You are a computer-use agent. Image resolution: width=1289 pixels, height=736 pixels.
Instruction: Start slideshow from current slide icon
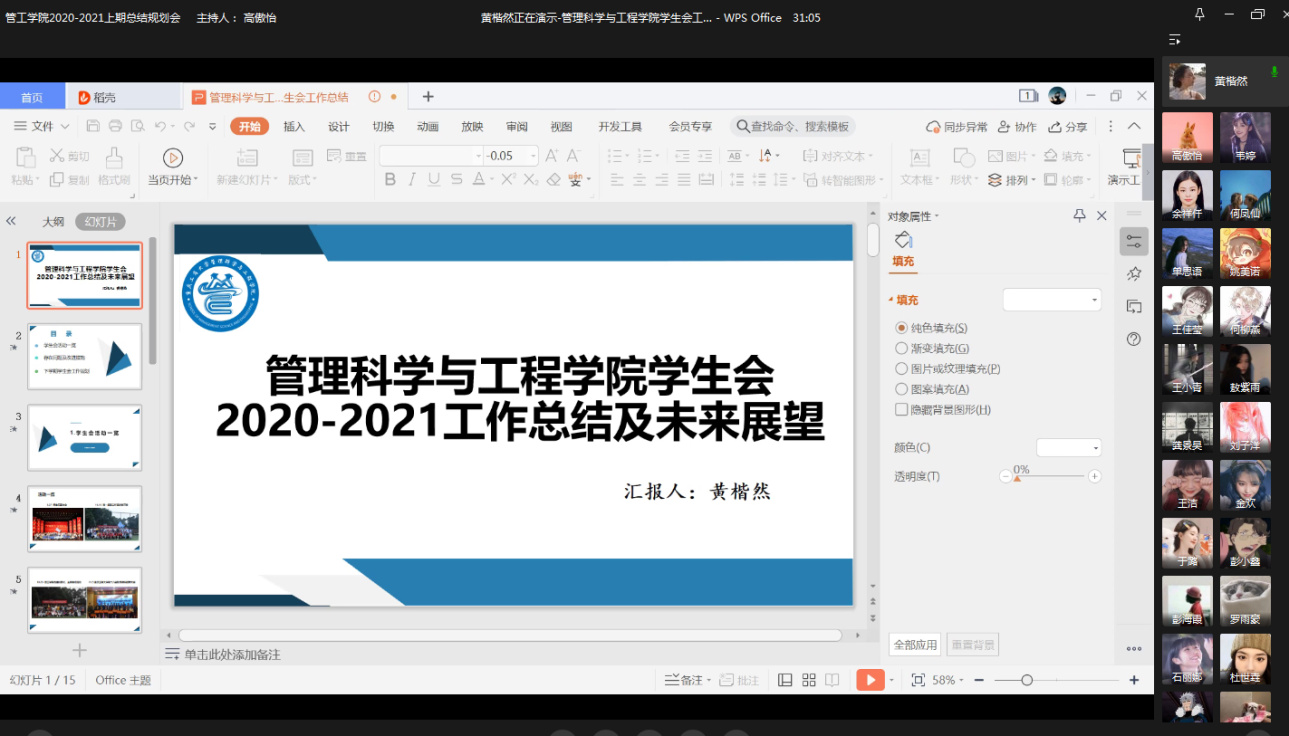[172, 158]
